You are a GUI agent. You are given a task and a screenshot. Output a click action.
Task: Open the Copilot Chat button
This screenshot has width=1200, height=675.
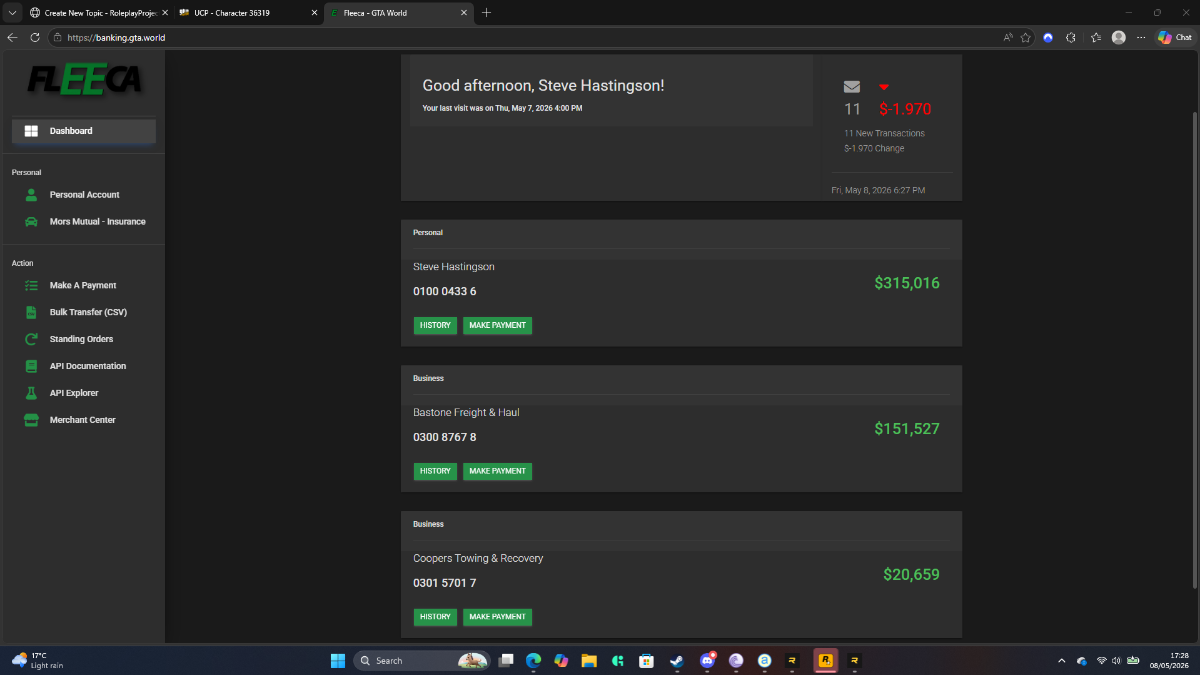(1175, 37)
